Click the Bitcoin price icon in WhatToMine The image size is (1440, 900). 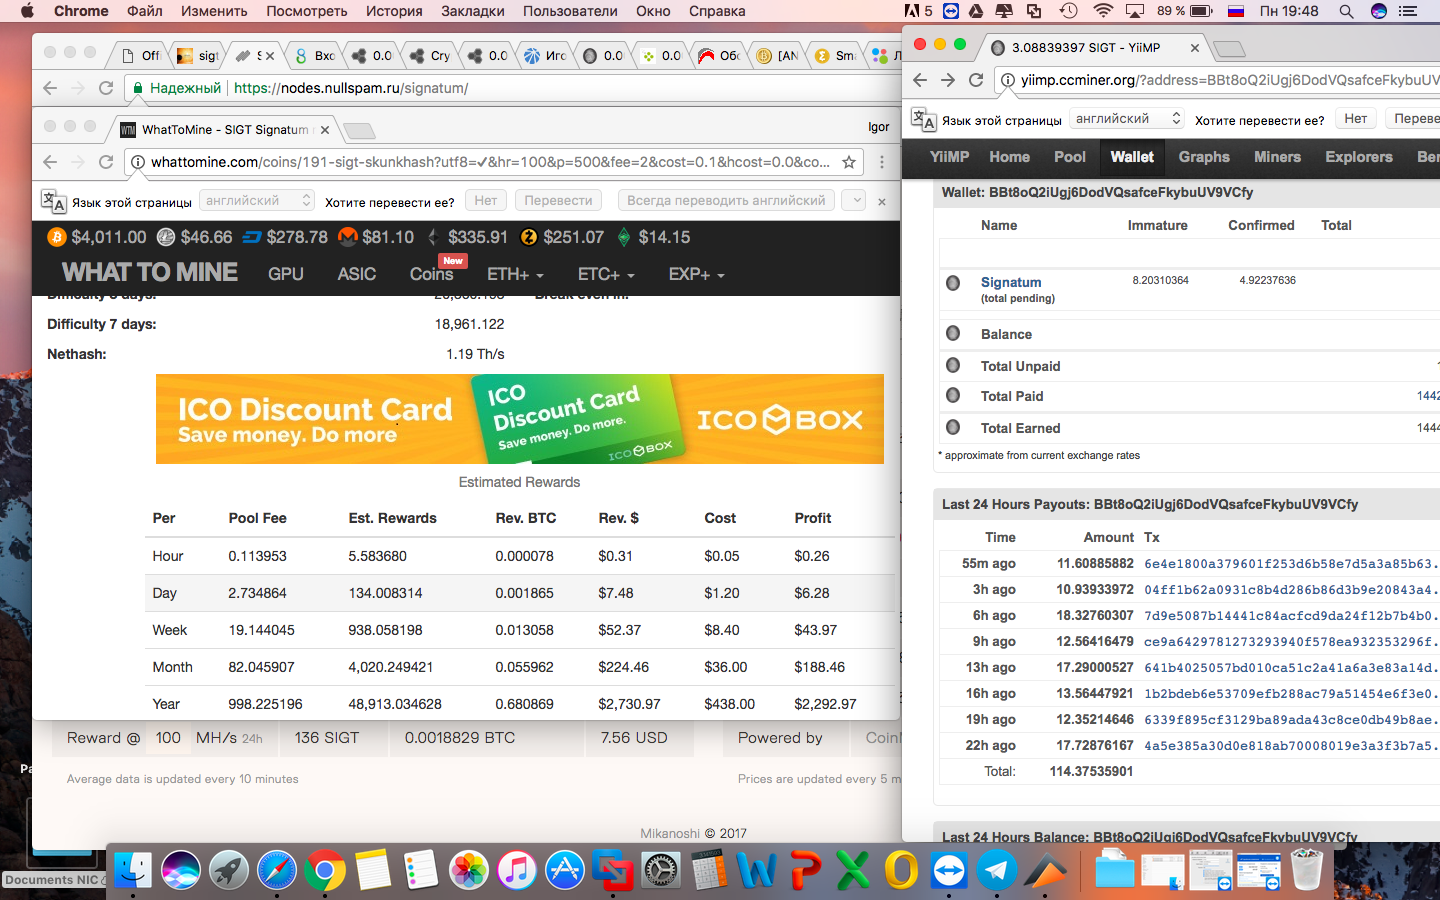pos(57,237)
